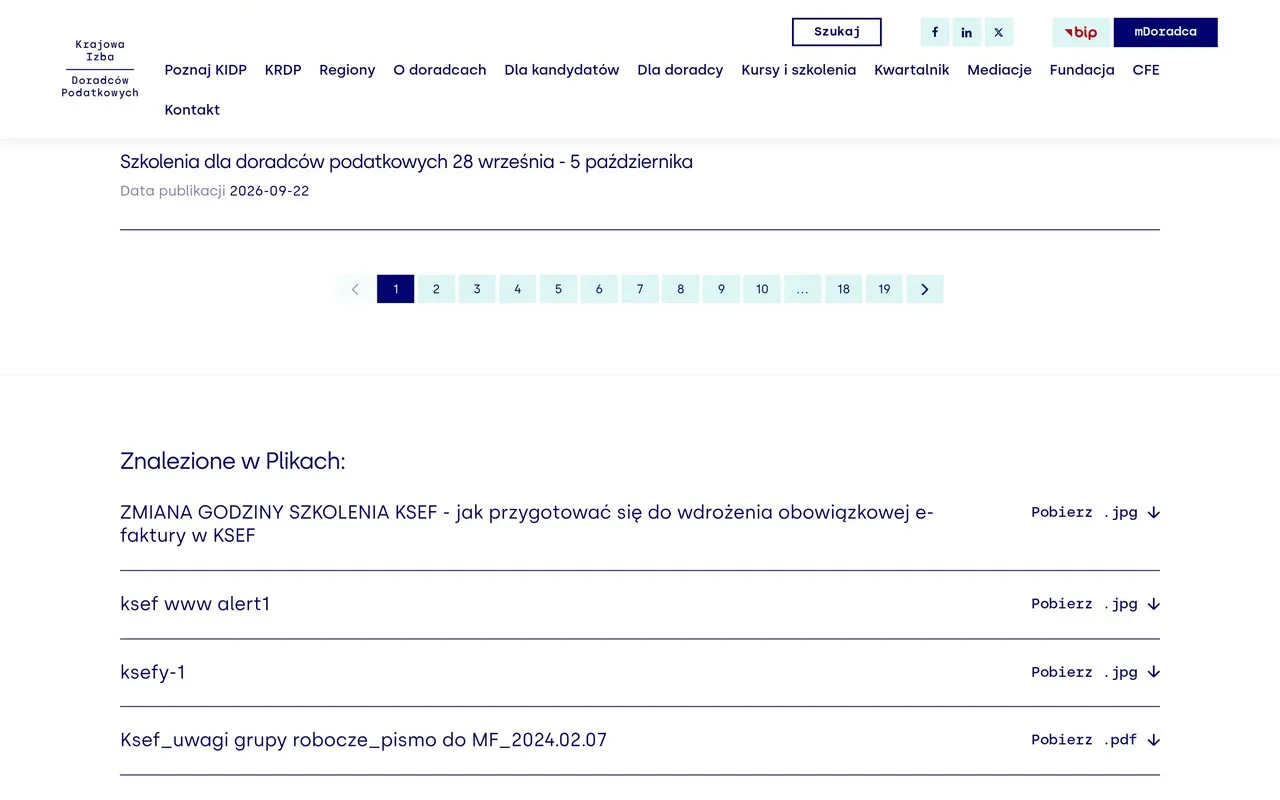Open Kursy i szkolenia menu
This screenshot has height=800, width=1280.
(799, 70)
